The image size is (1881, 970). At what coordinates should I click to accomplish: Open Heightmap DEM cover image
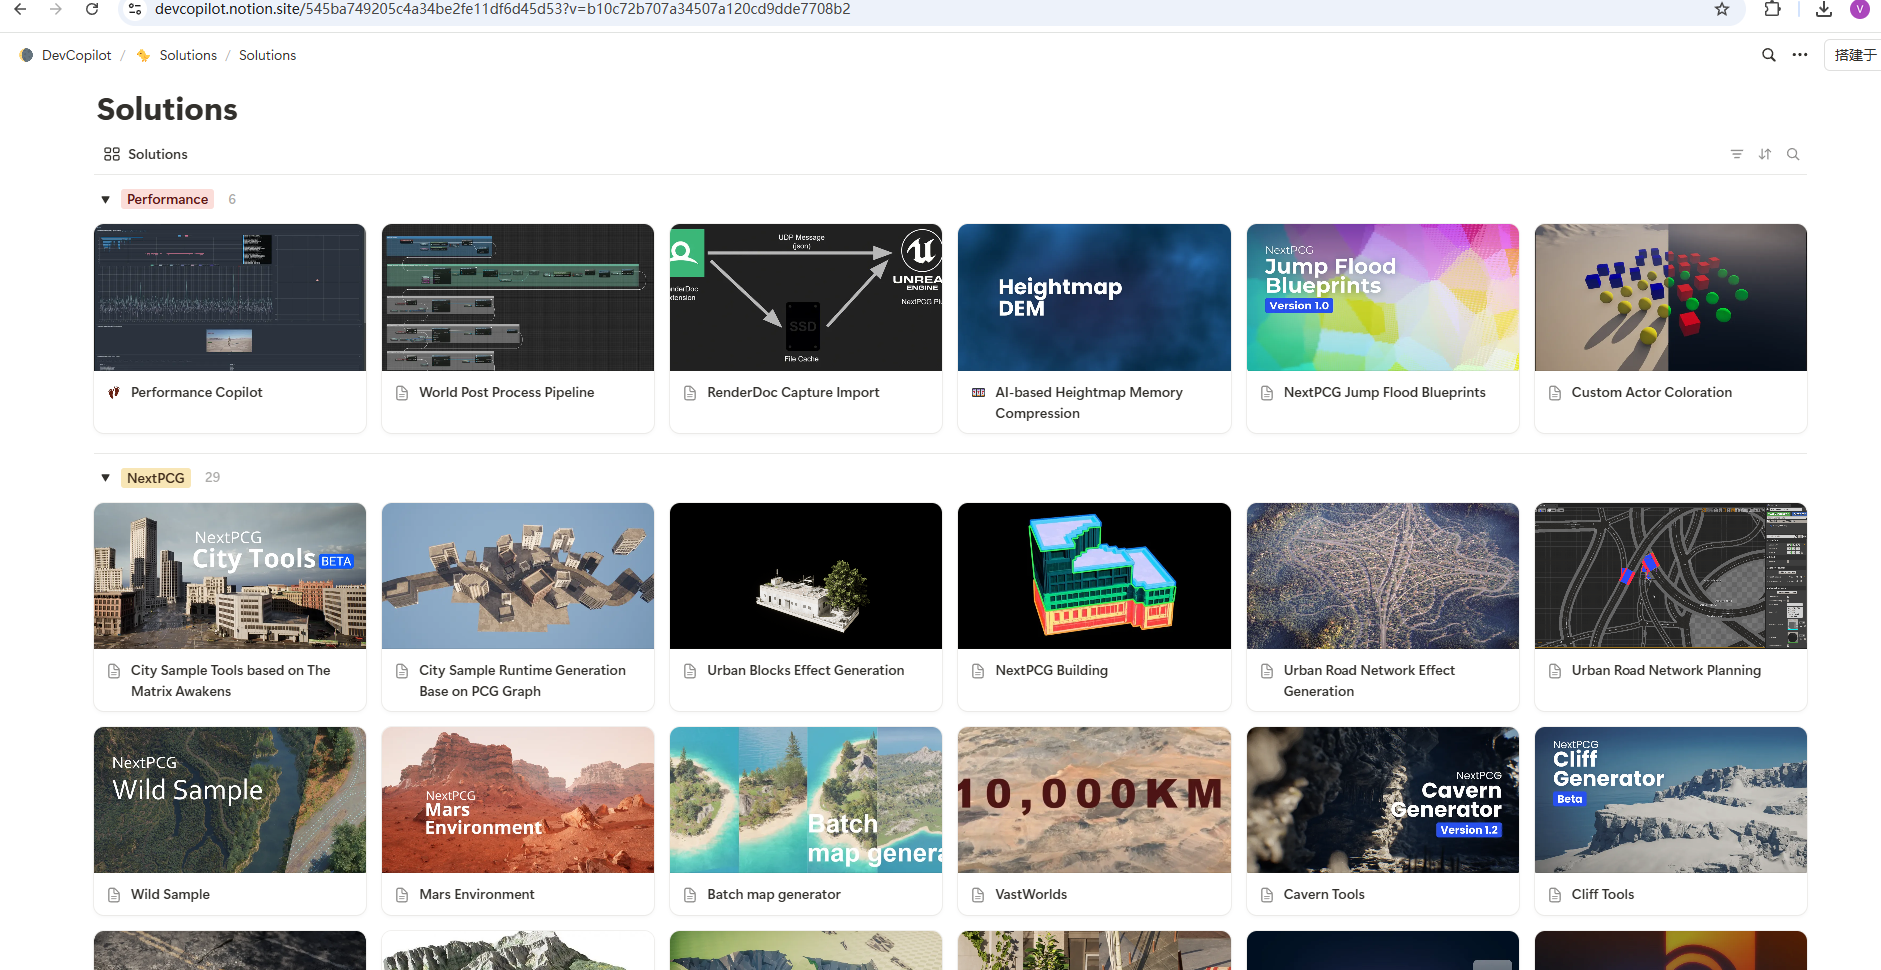pyautogui.click(x=1094, y=297)
